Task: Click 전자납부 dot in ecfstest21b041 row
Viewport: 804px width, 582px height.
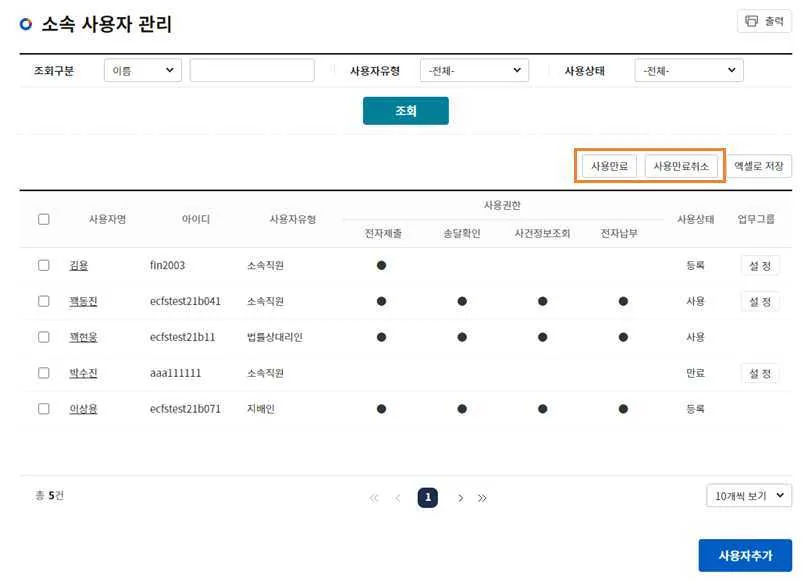Action: coord(624,302)
